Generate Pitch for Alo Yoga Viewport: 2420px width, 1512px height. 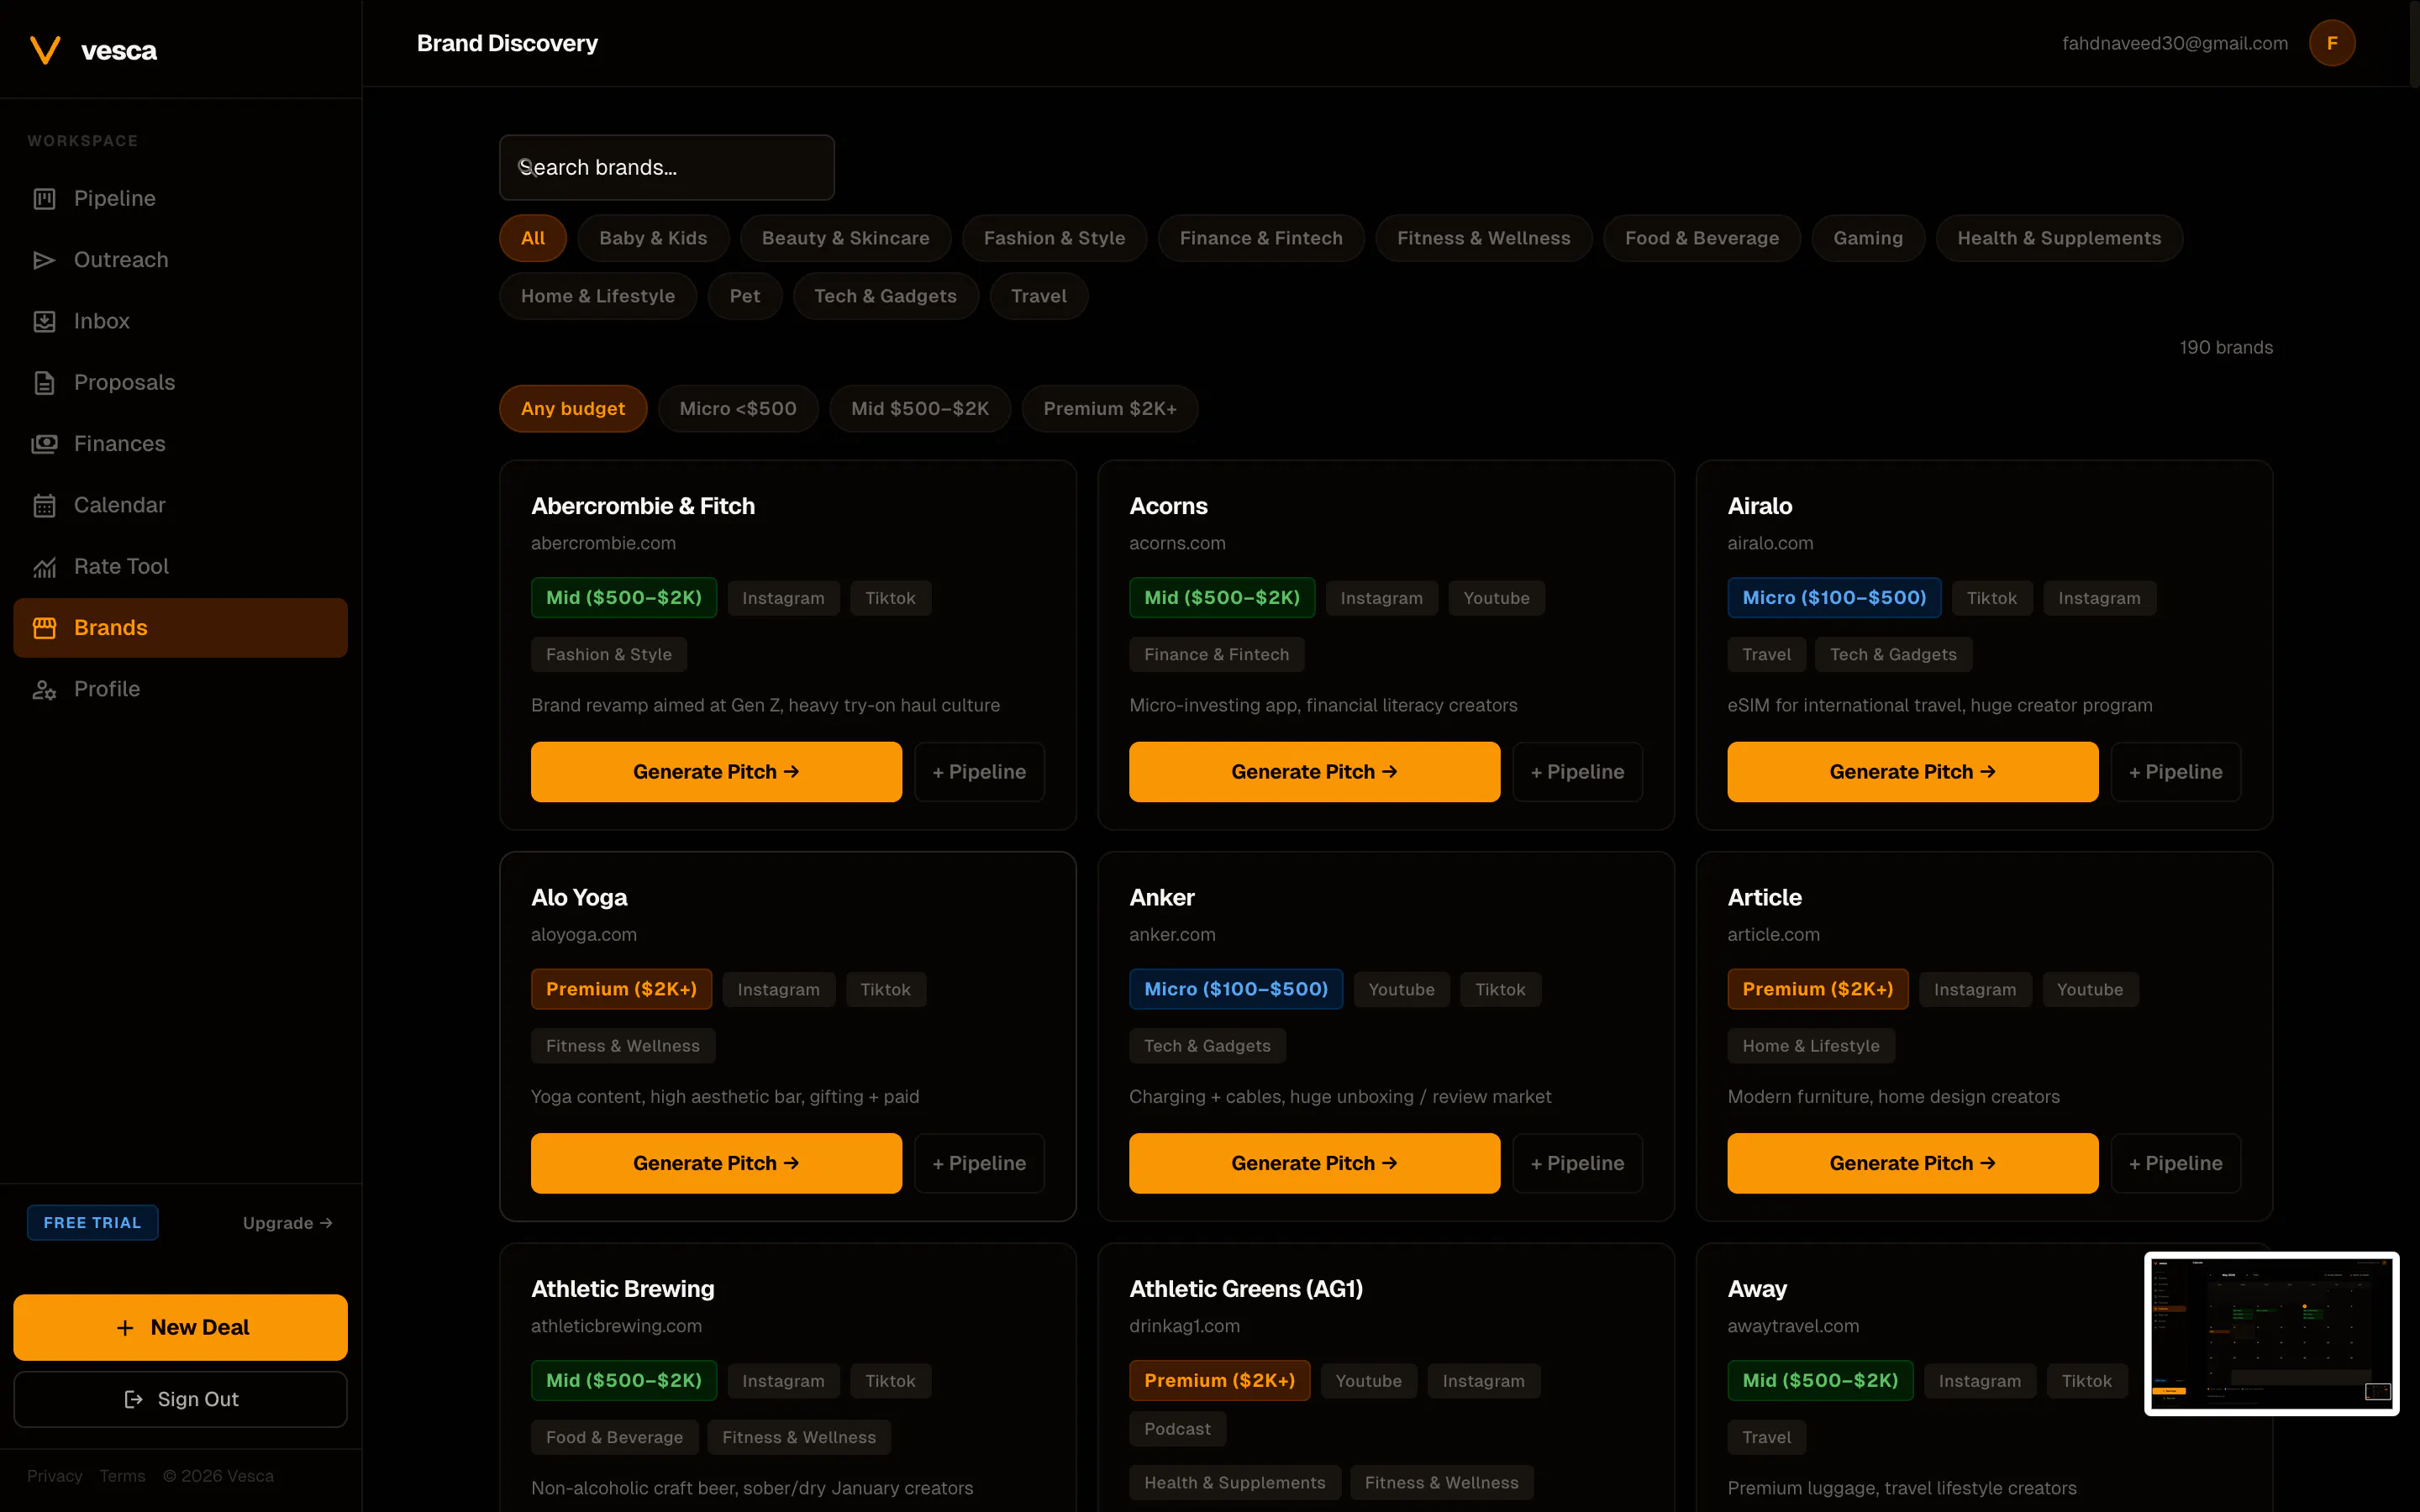tap(716, 1163)
